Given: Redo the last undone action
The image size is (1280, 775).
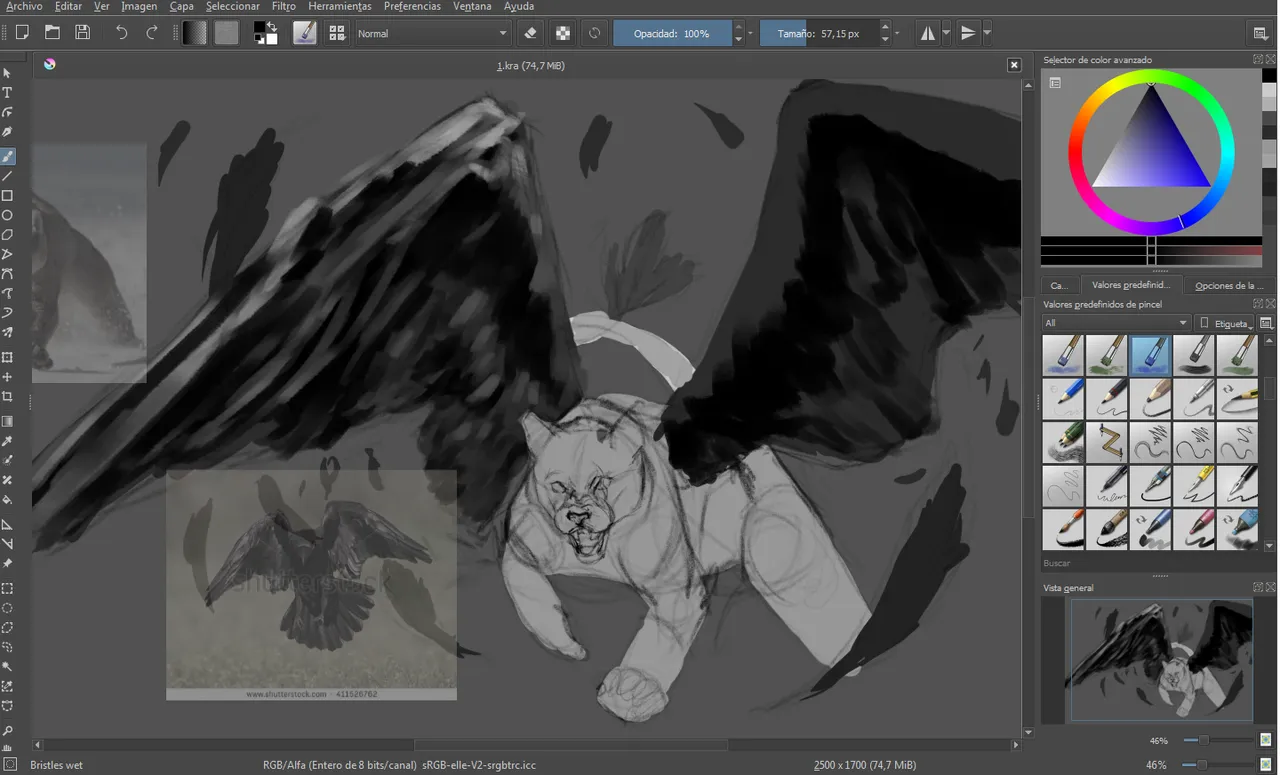Looking at the screenshot, I should pos(152,33).
